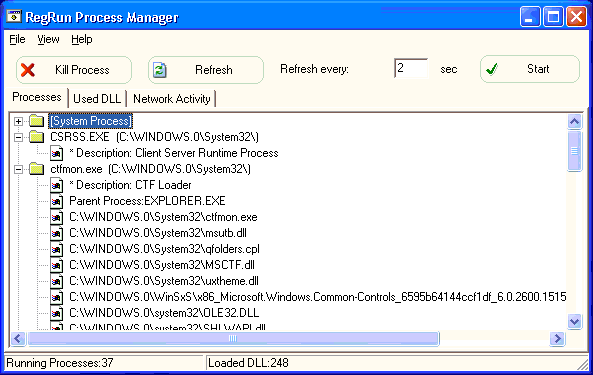Screen dimensions: 593x375
Task: Click icon next to CTF Loader description
Action: pos(57,185)
